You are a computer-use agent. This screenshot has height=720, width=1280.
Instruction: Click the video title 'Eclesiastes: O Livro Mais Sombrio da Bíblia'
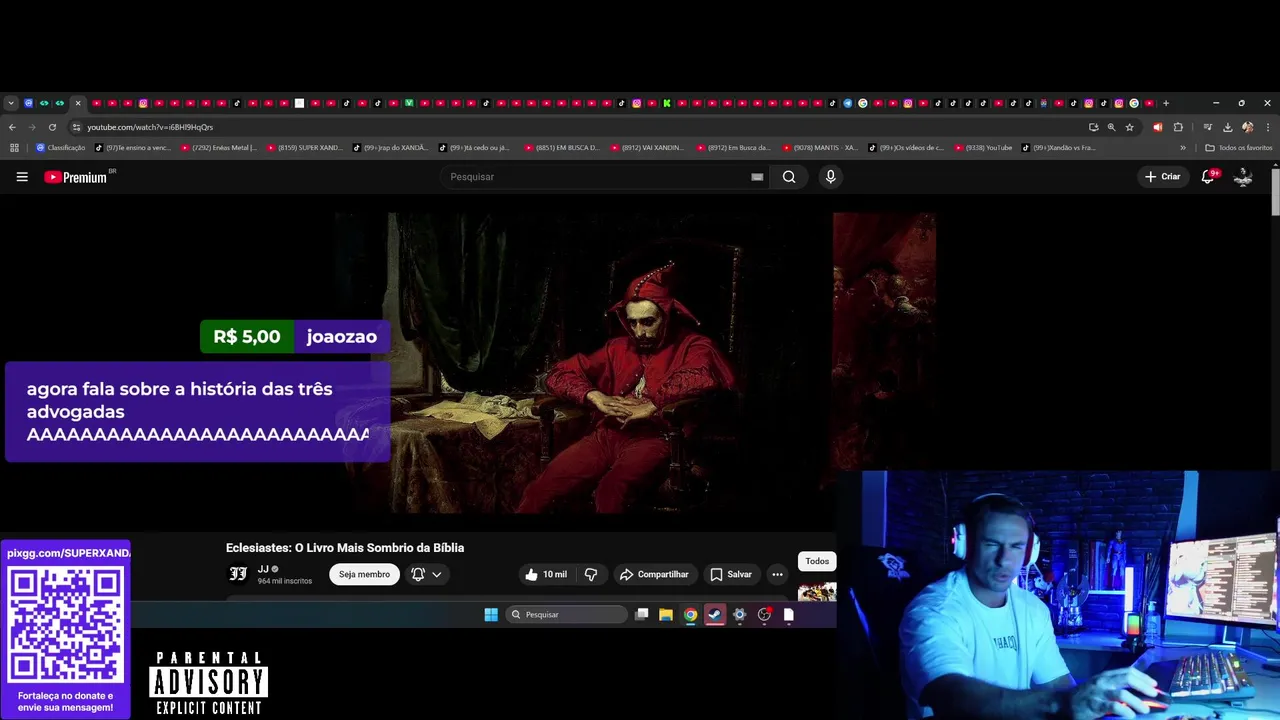pyautogui.click(x=345, y=548)
